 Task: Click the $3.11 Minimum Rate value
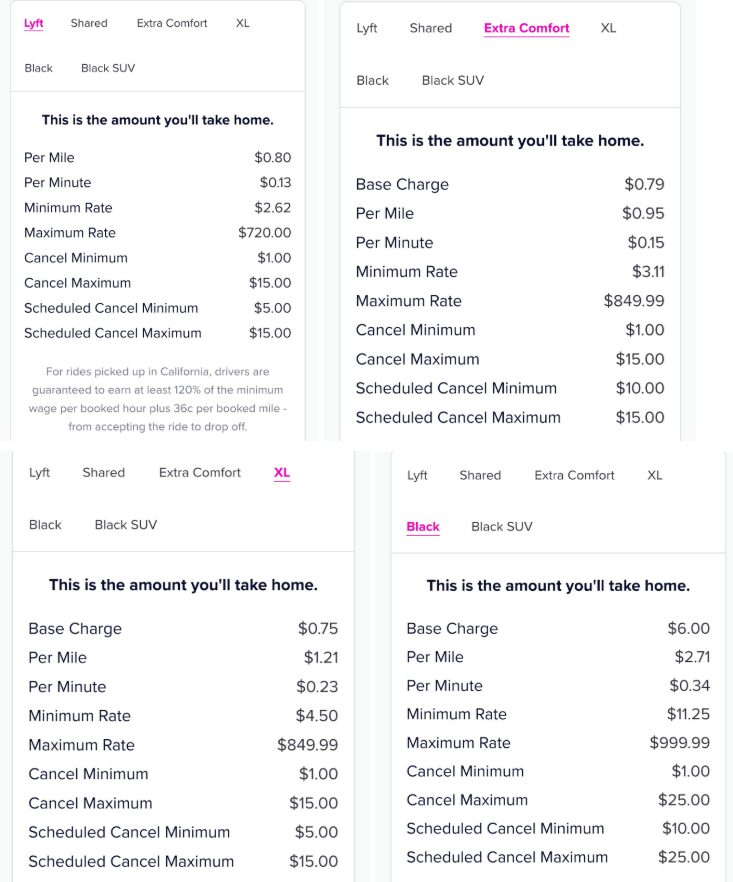pos(648,271)
